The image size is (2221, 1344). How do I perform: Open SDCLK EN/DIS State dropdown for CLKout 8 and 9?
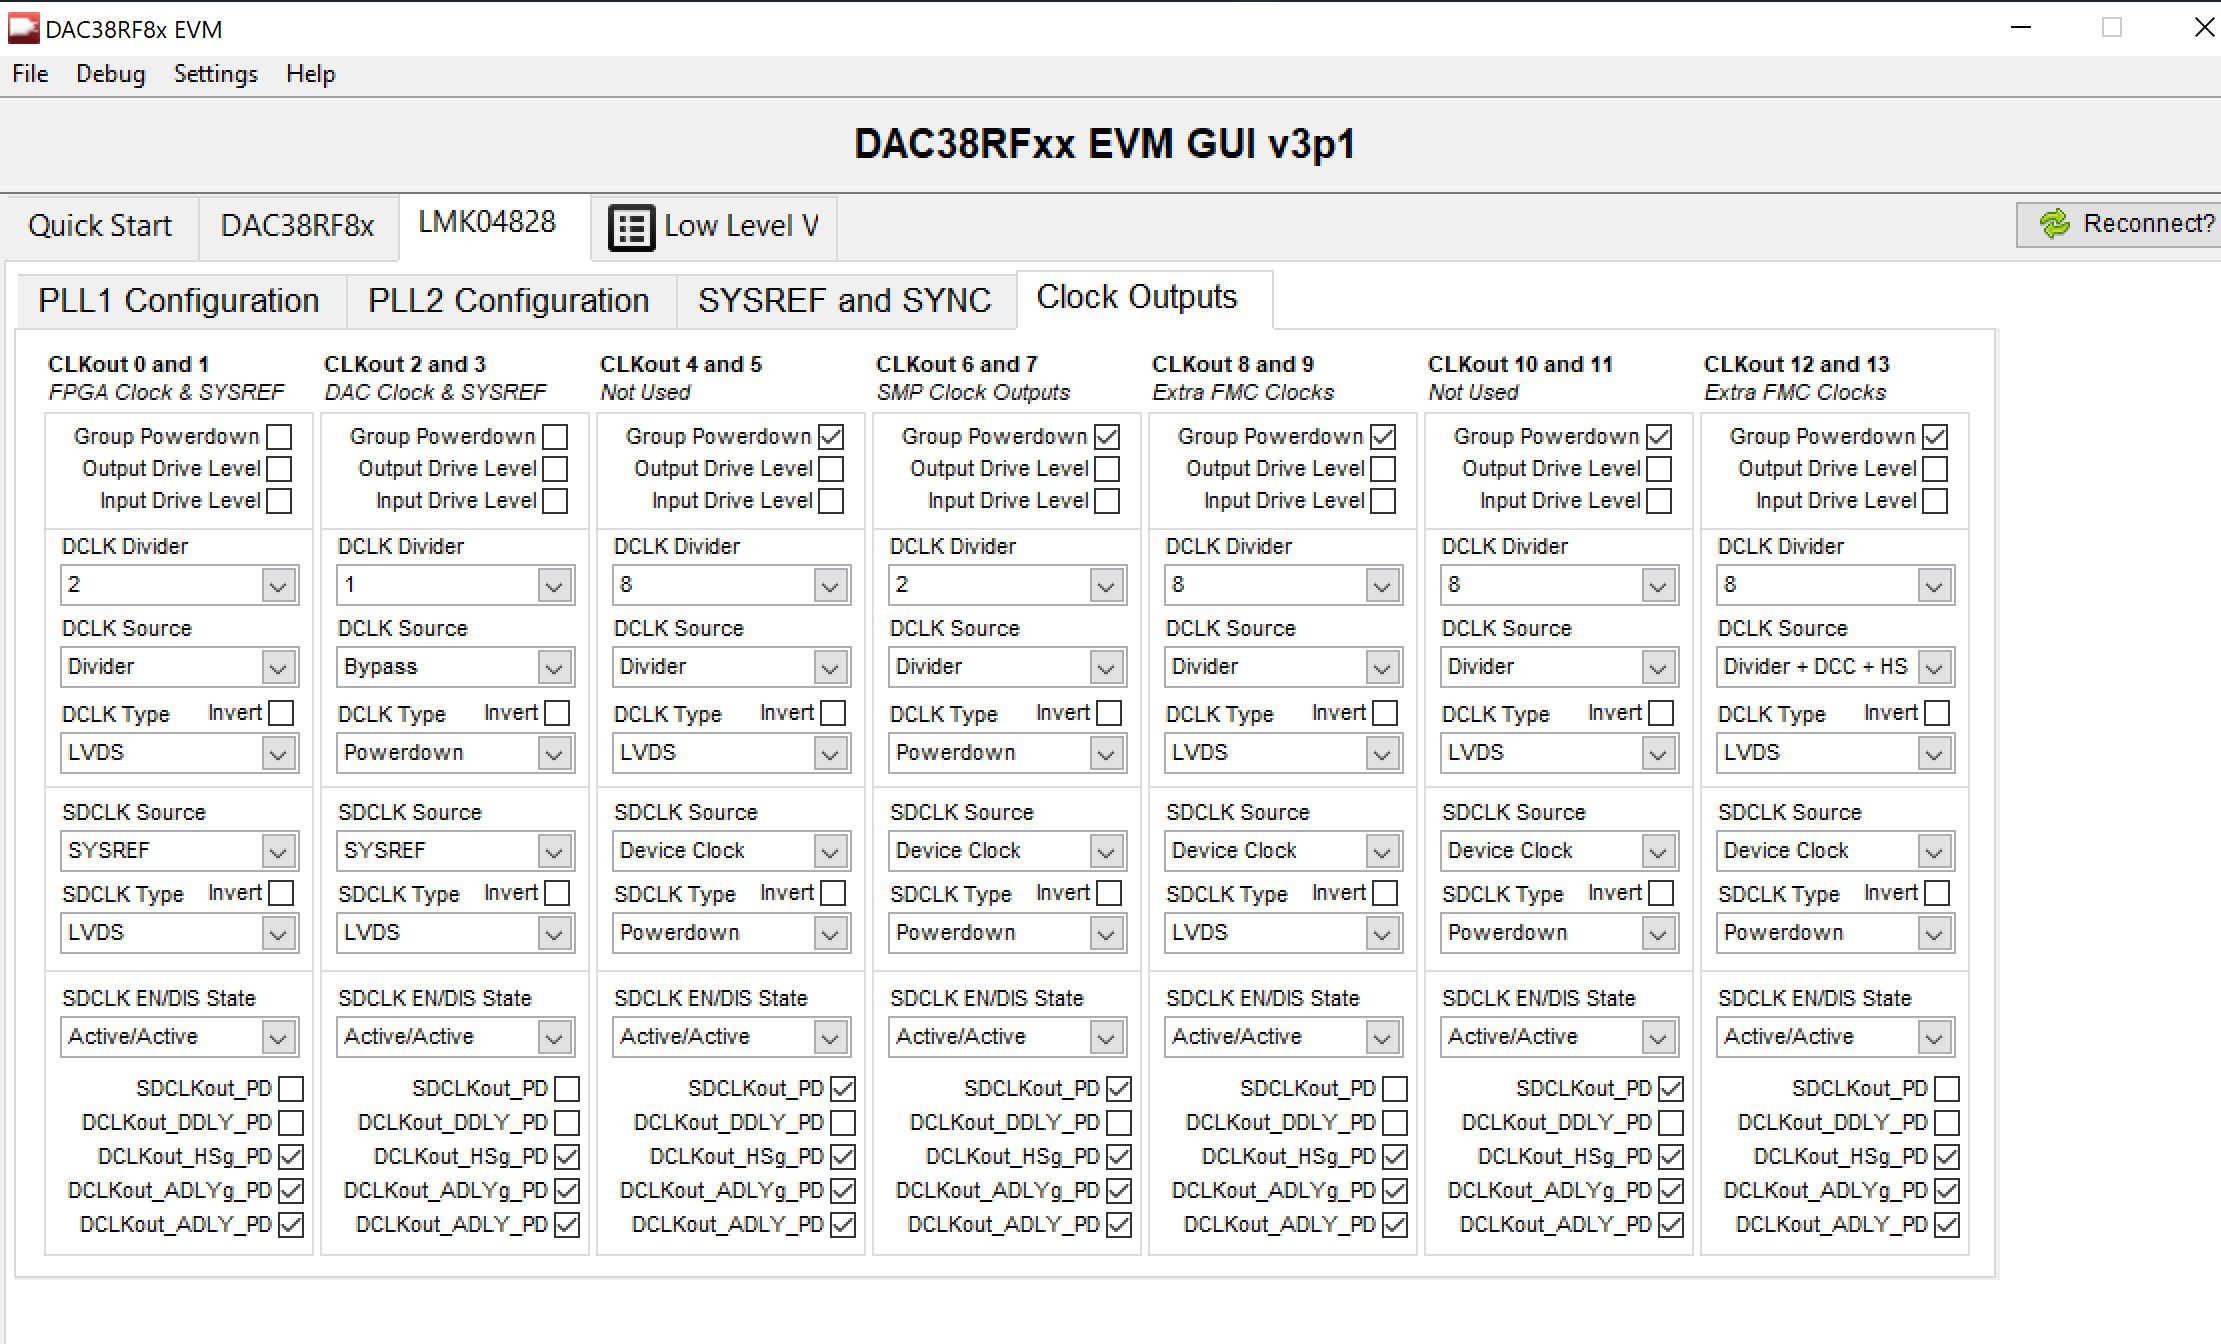tap(1382, 1038)
